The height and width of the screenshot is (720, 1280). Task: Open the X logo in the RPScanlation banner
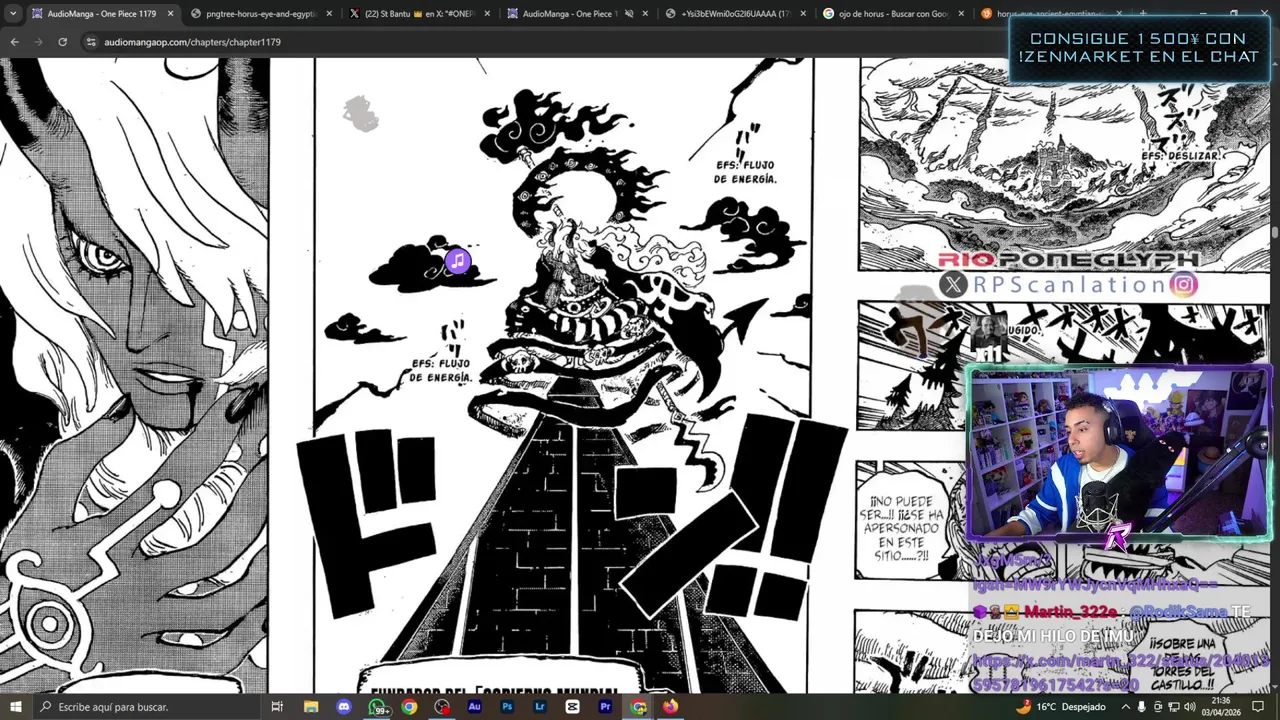pyautogui.click(x=953, y=285)
